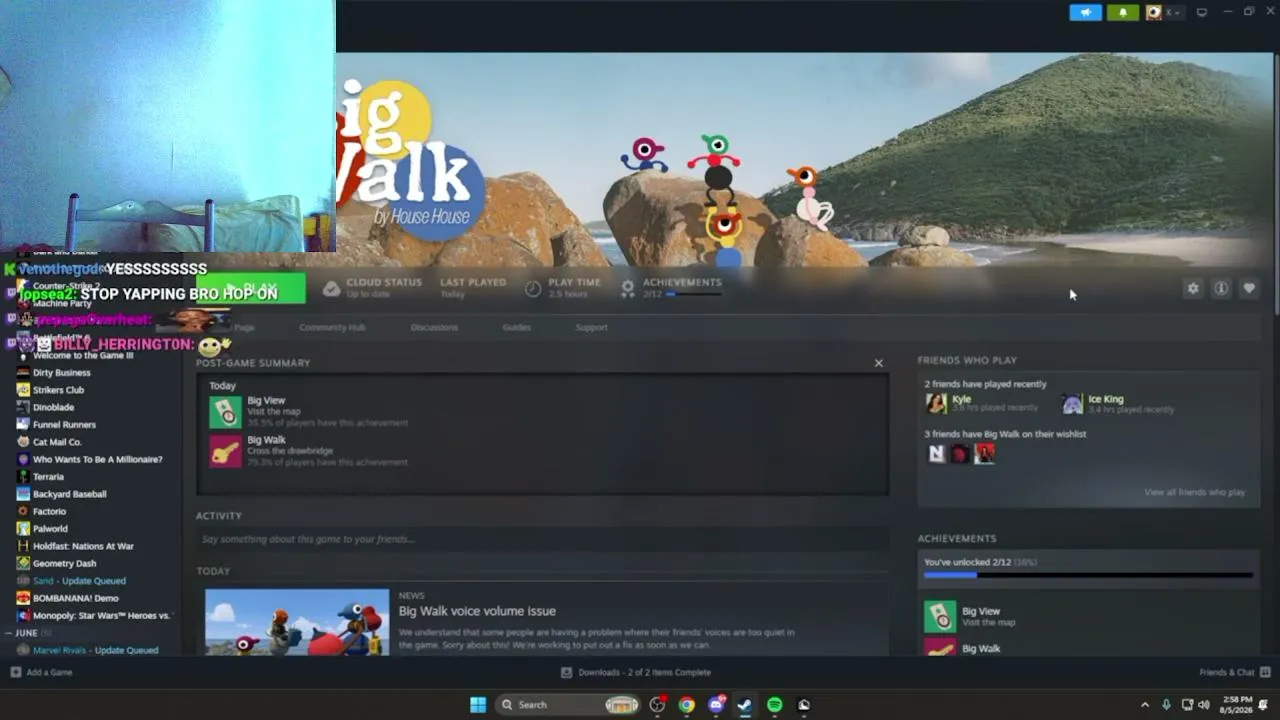The image size is (1280, 720).
Task: Select BOMBANANA! Demo in the library list
Action: [x=75, y=598]
